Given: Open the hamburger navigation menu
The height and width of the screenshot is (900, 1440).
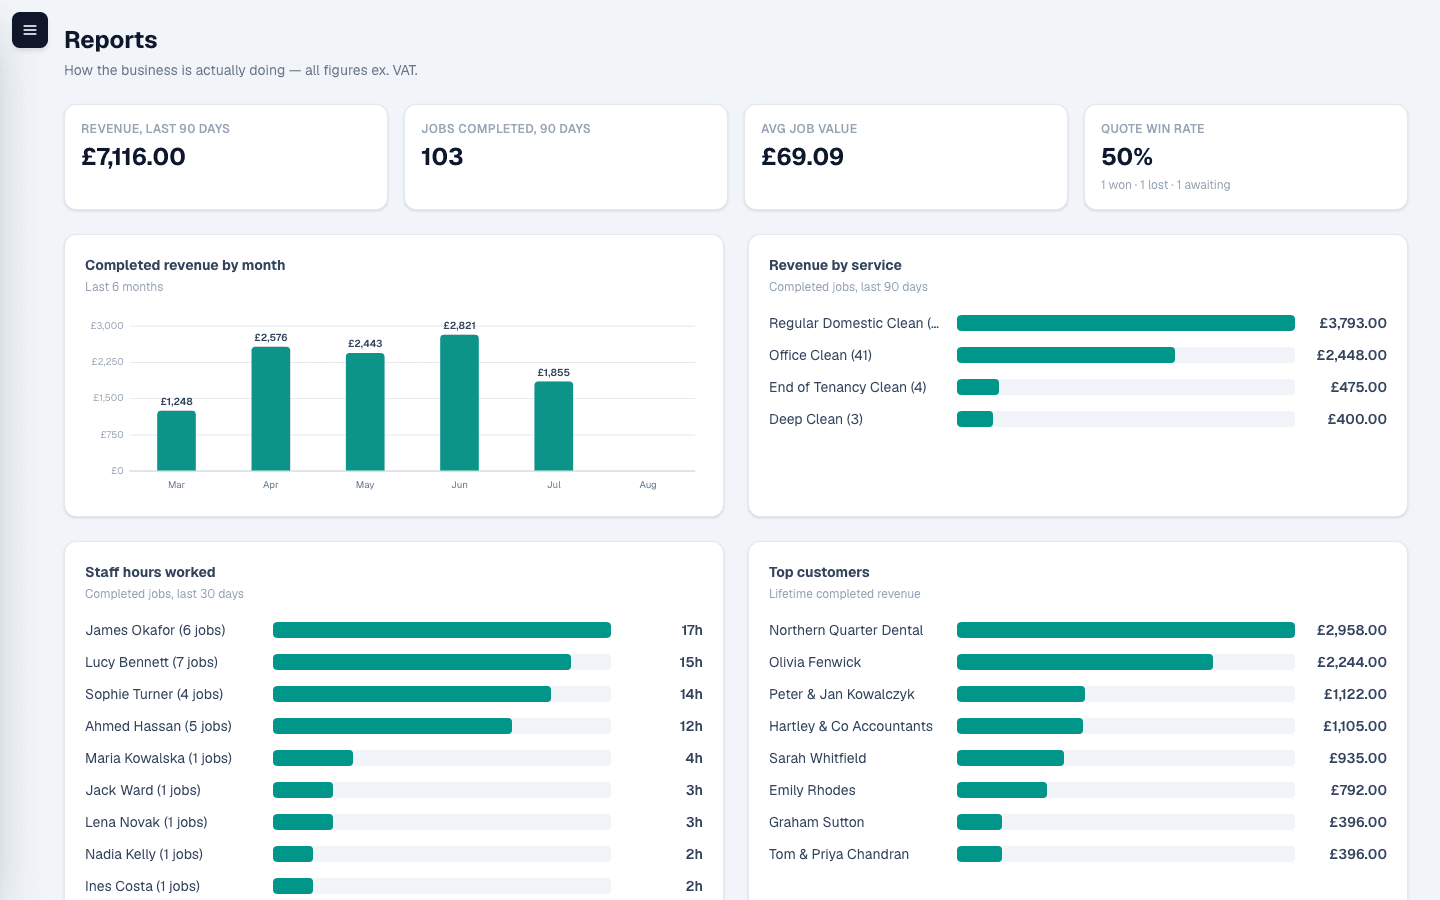Looking at the screenshot, I should pos(30,30).
